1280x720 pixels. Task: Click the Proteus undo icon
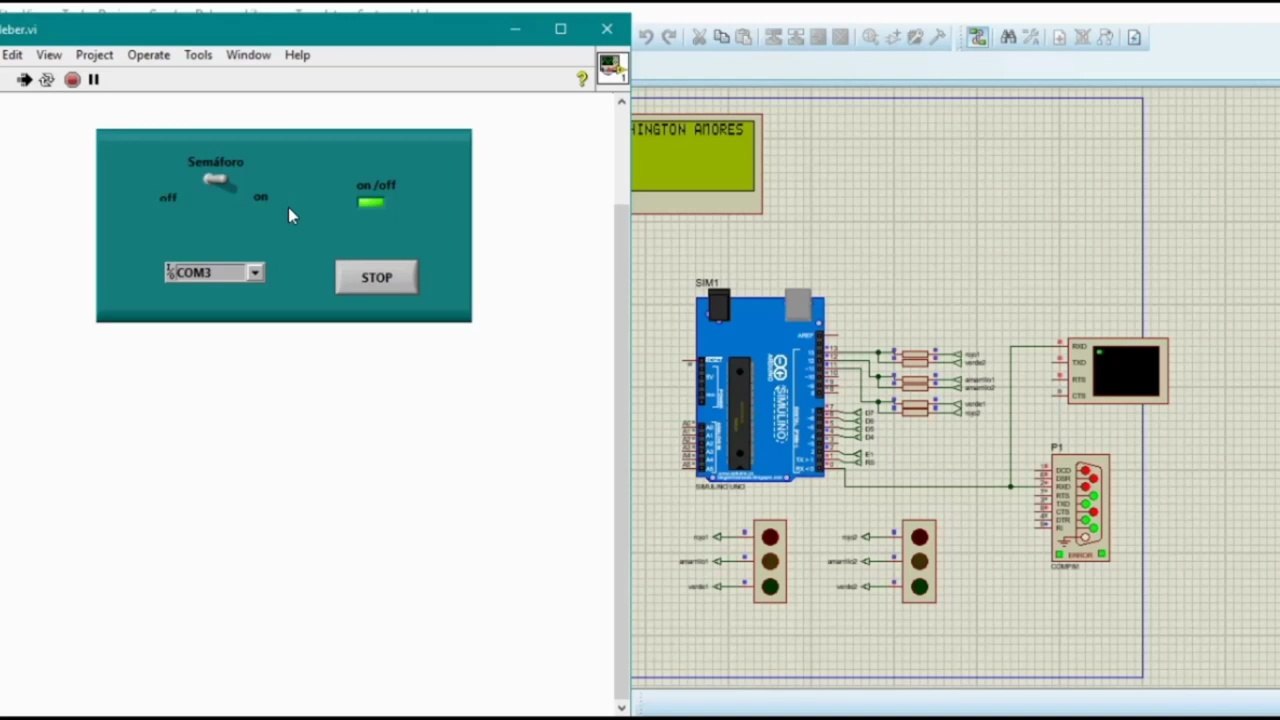646,37
